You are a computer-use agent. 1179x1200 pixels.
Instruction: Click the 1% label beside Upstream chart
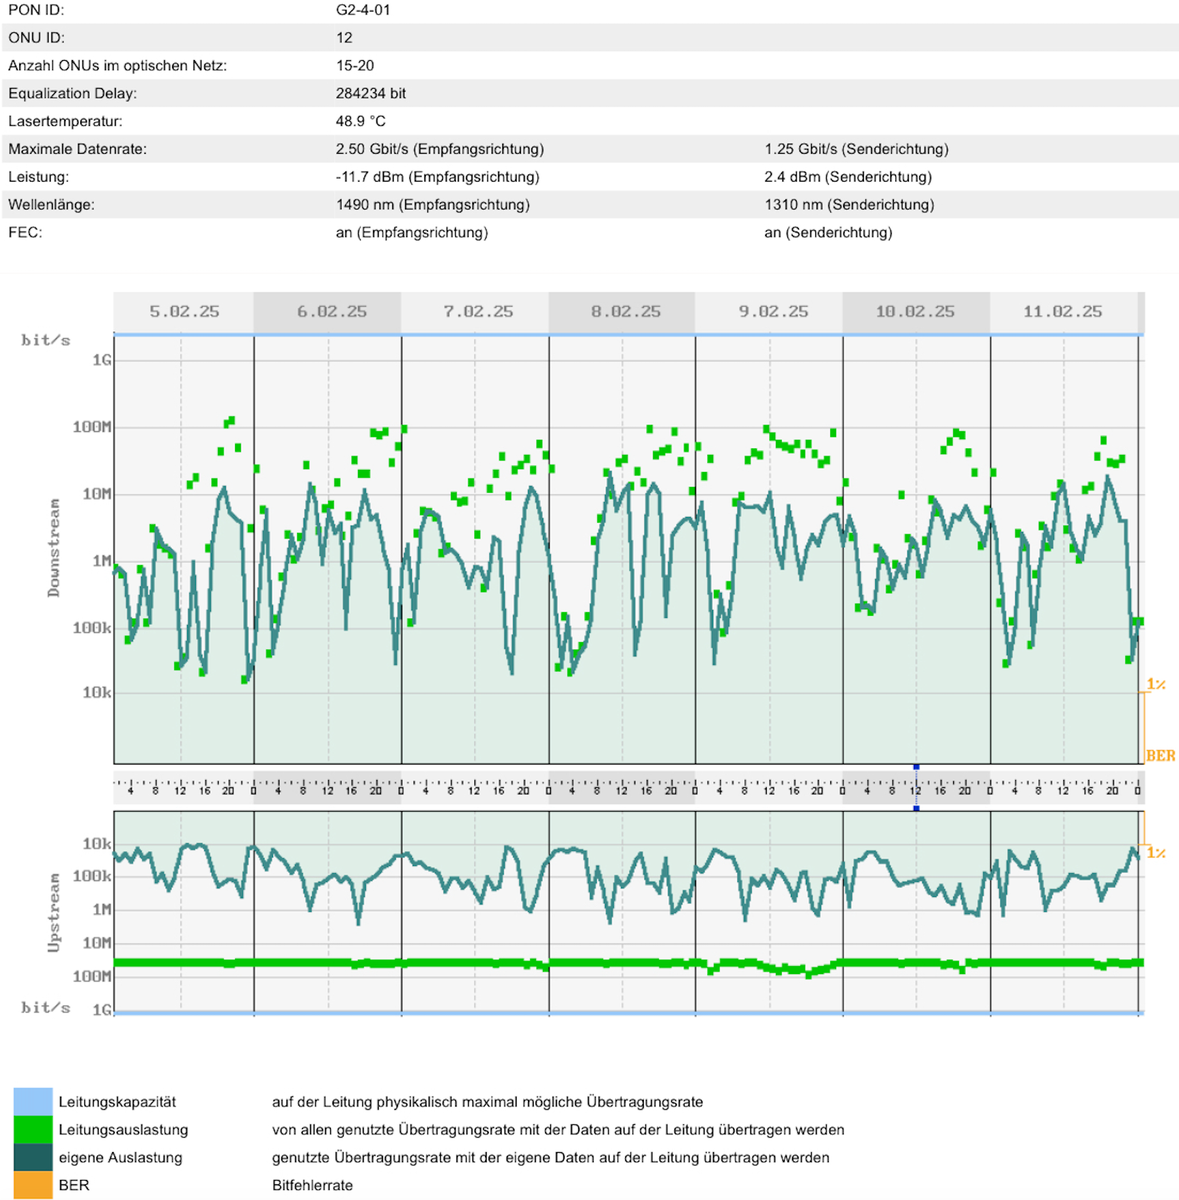[x=1156, y=853]
